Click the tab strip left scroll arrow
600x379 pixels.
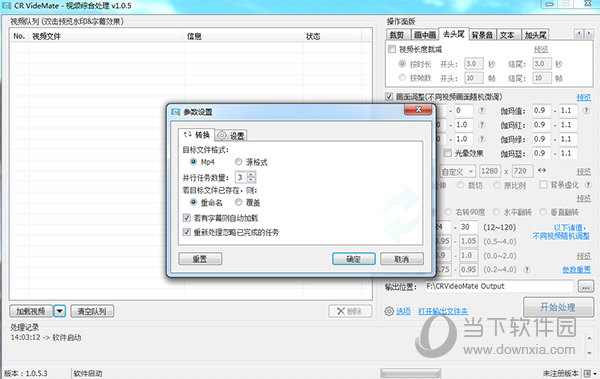point(579,34)
